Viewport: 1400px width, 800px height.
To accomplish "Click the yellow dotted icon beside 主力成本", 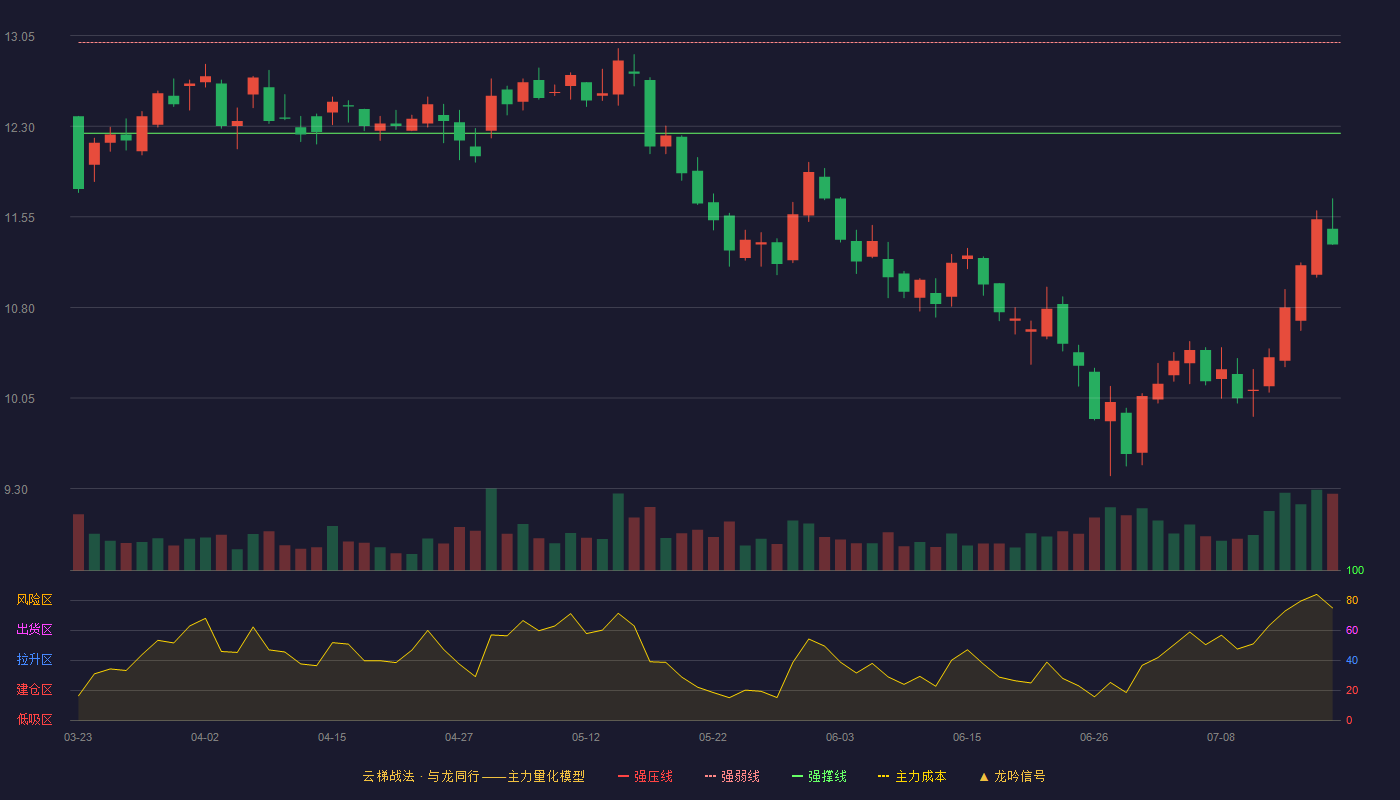I will point(883,776).
